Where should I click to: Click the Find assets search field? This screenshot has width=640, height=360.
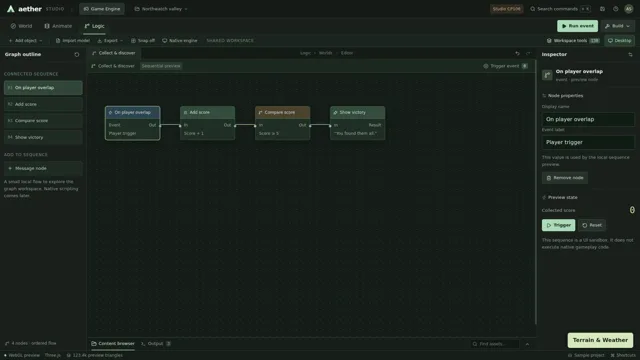(x=494, y=344)
